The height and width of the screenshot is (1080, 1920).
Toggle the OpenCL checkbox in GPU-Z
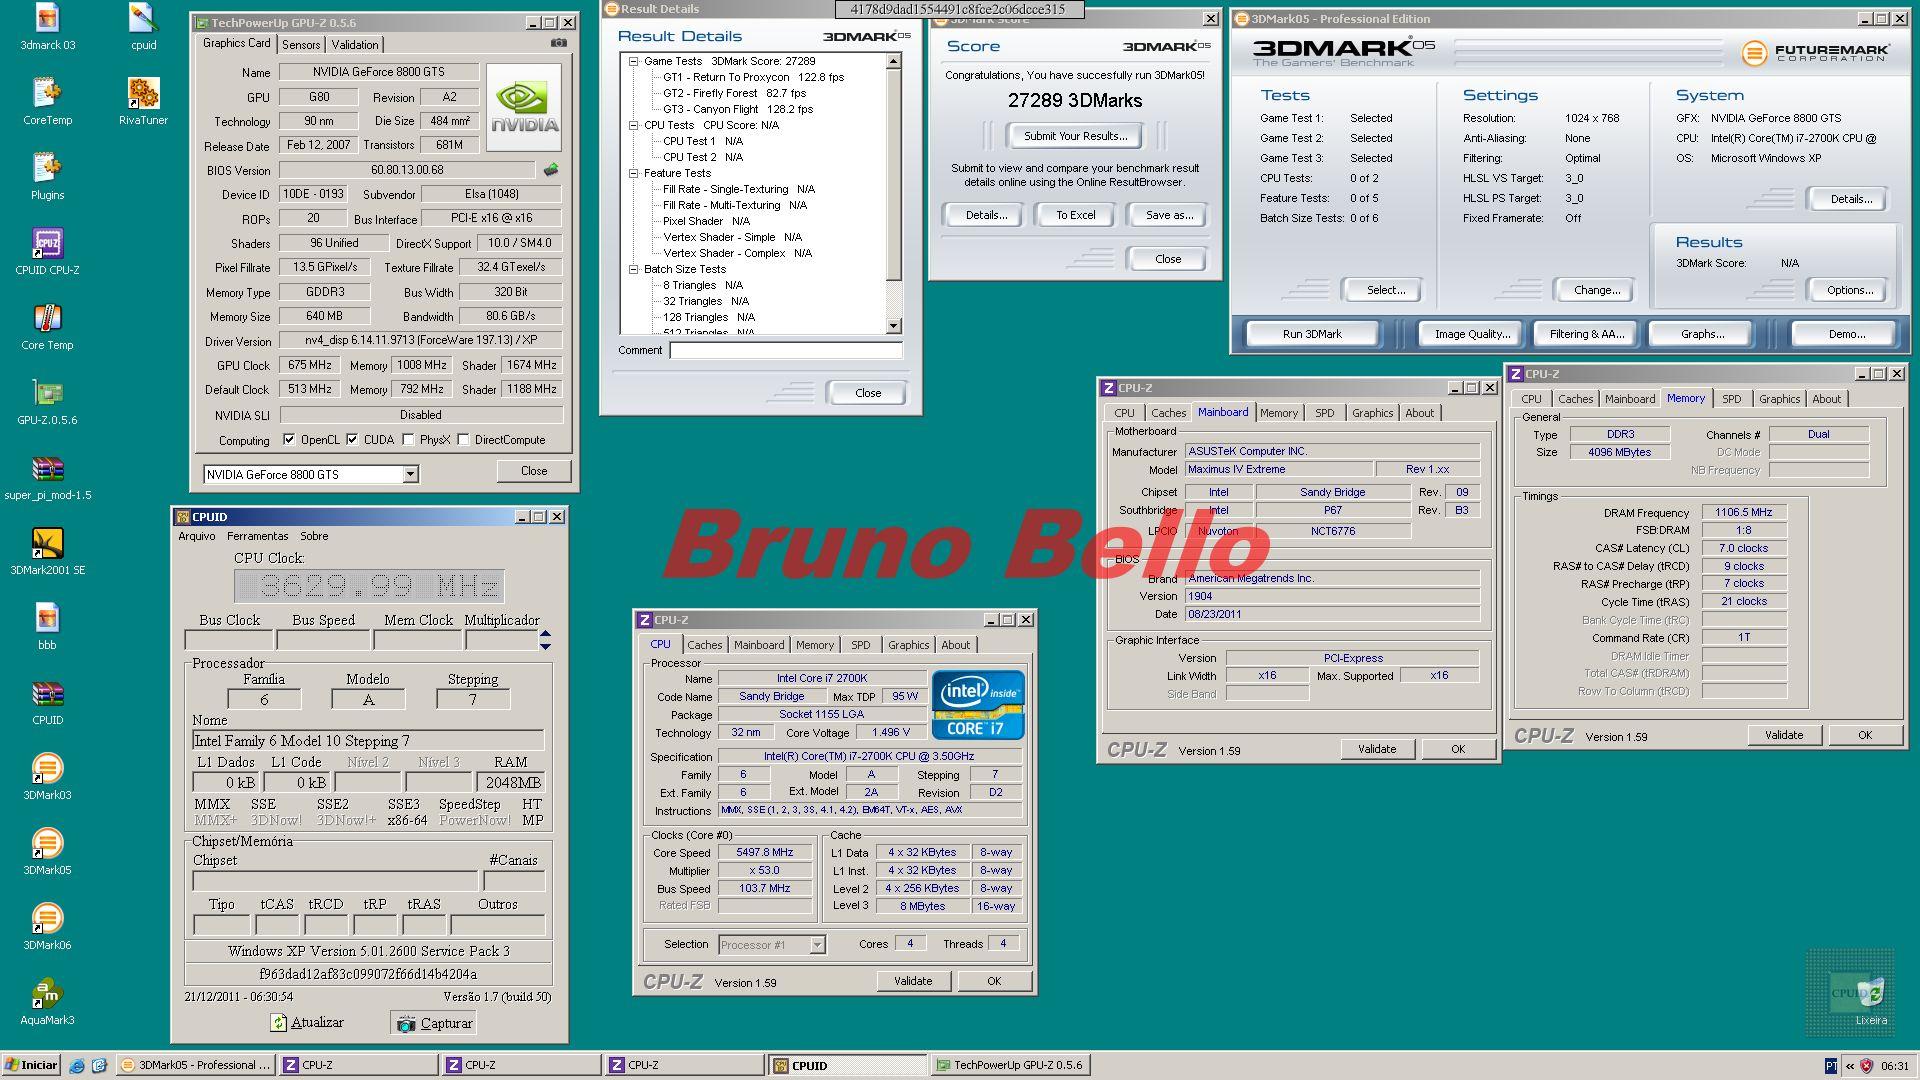[x=289, y=439]
